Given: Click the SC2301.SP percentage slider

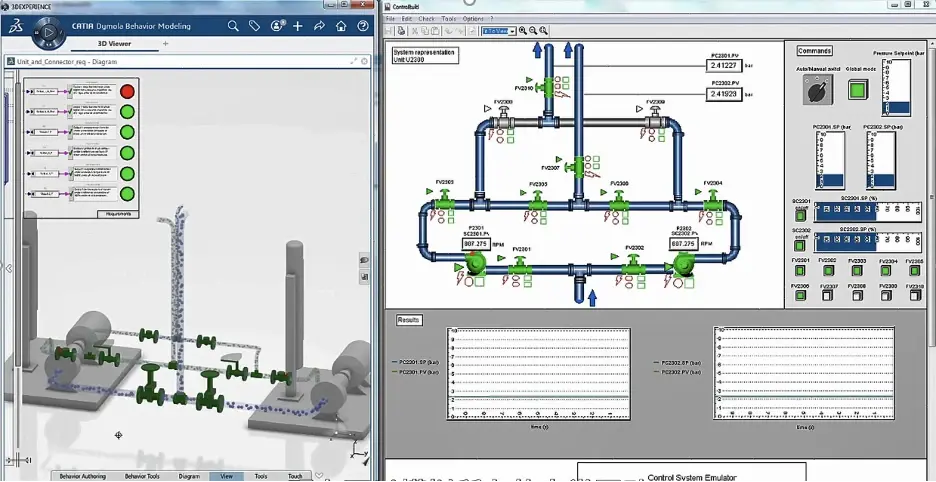Looking at the screenshot, I should [x=868, y=211].
